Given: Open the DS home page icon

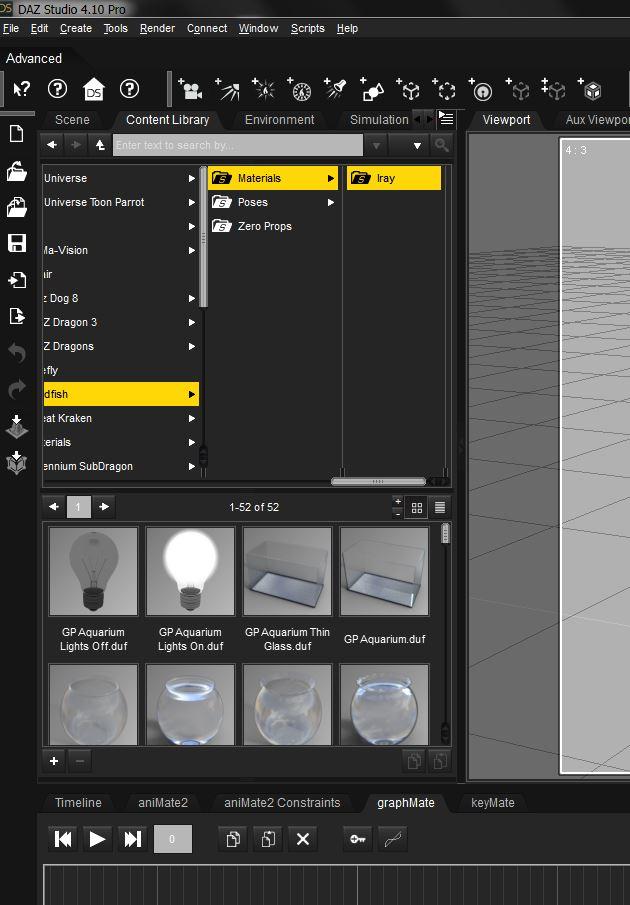Looking at the screenshot, I should [93, 89].
